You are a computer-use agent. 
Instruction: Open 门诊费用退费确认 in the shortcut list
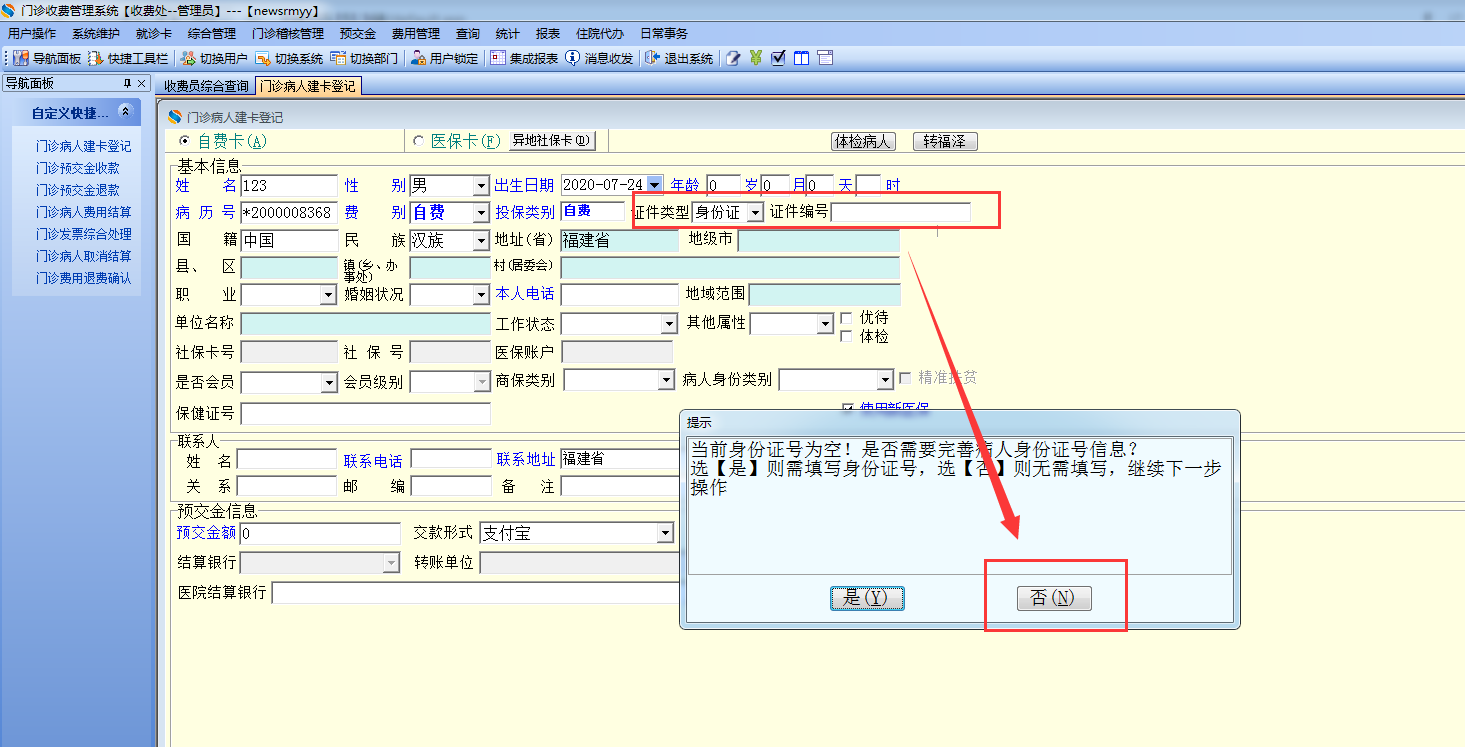click(x=83, y=278)
